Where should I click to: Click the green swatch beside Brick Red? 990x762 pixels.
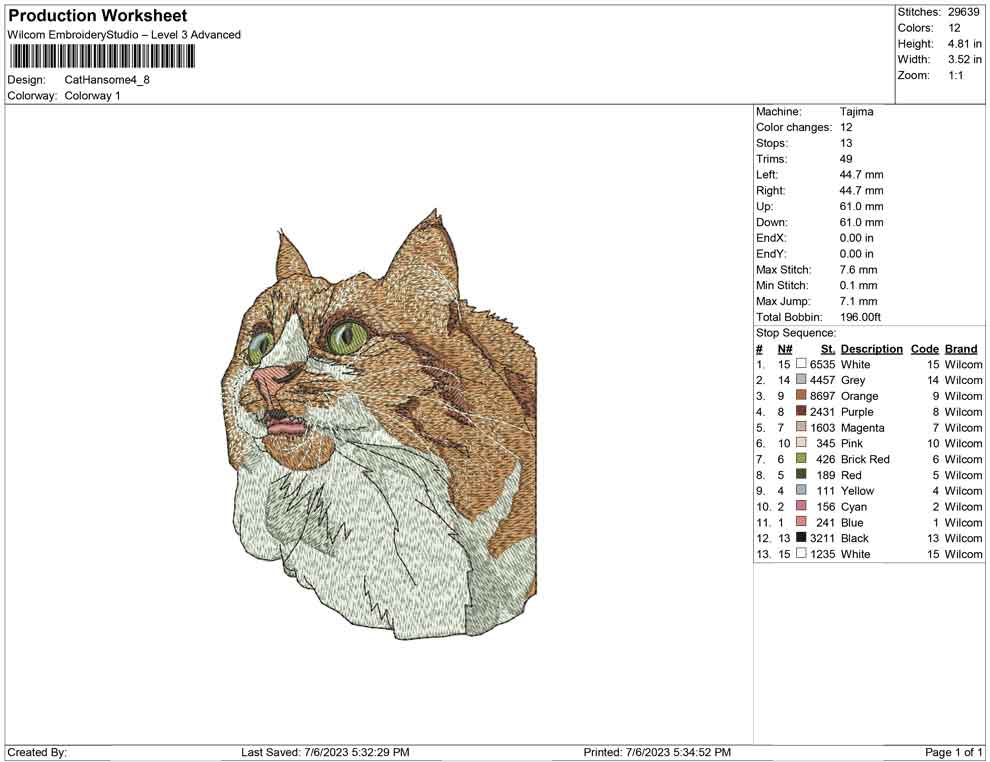click(x=801, y=458)
